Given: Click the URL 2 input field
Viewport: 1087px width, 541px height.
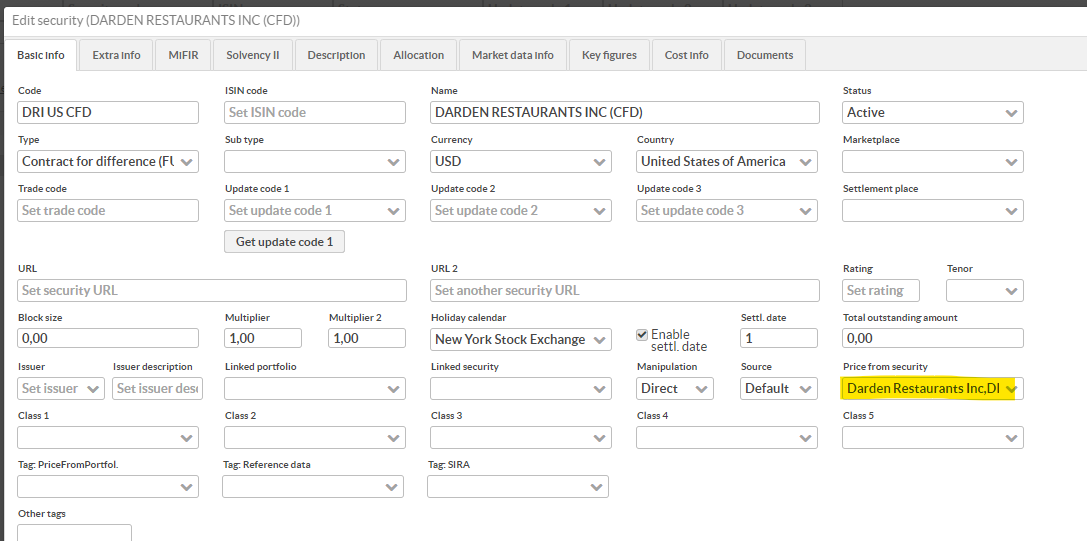Looking at the screenshot, I should [625, 291].
